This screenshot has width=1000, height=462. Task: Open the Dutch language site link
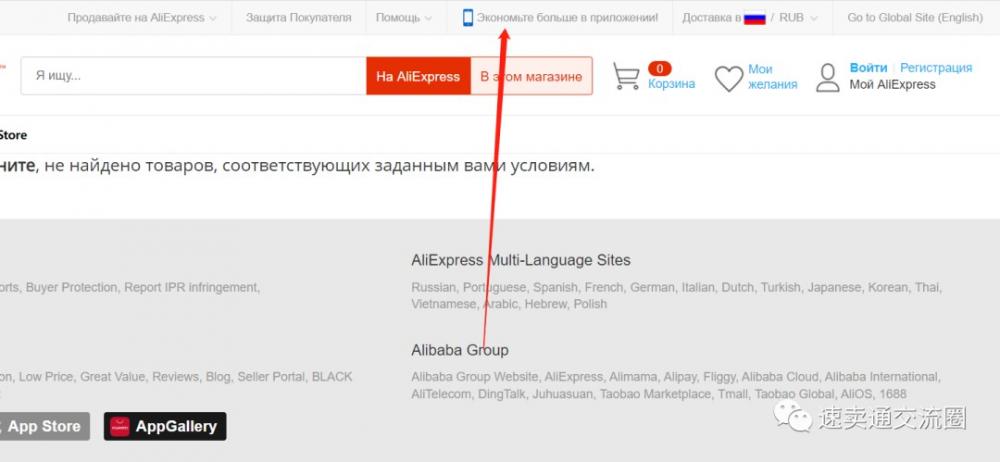[x=737, y=288]
